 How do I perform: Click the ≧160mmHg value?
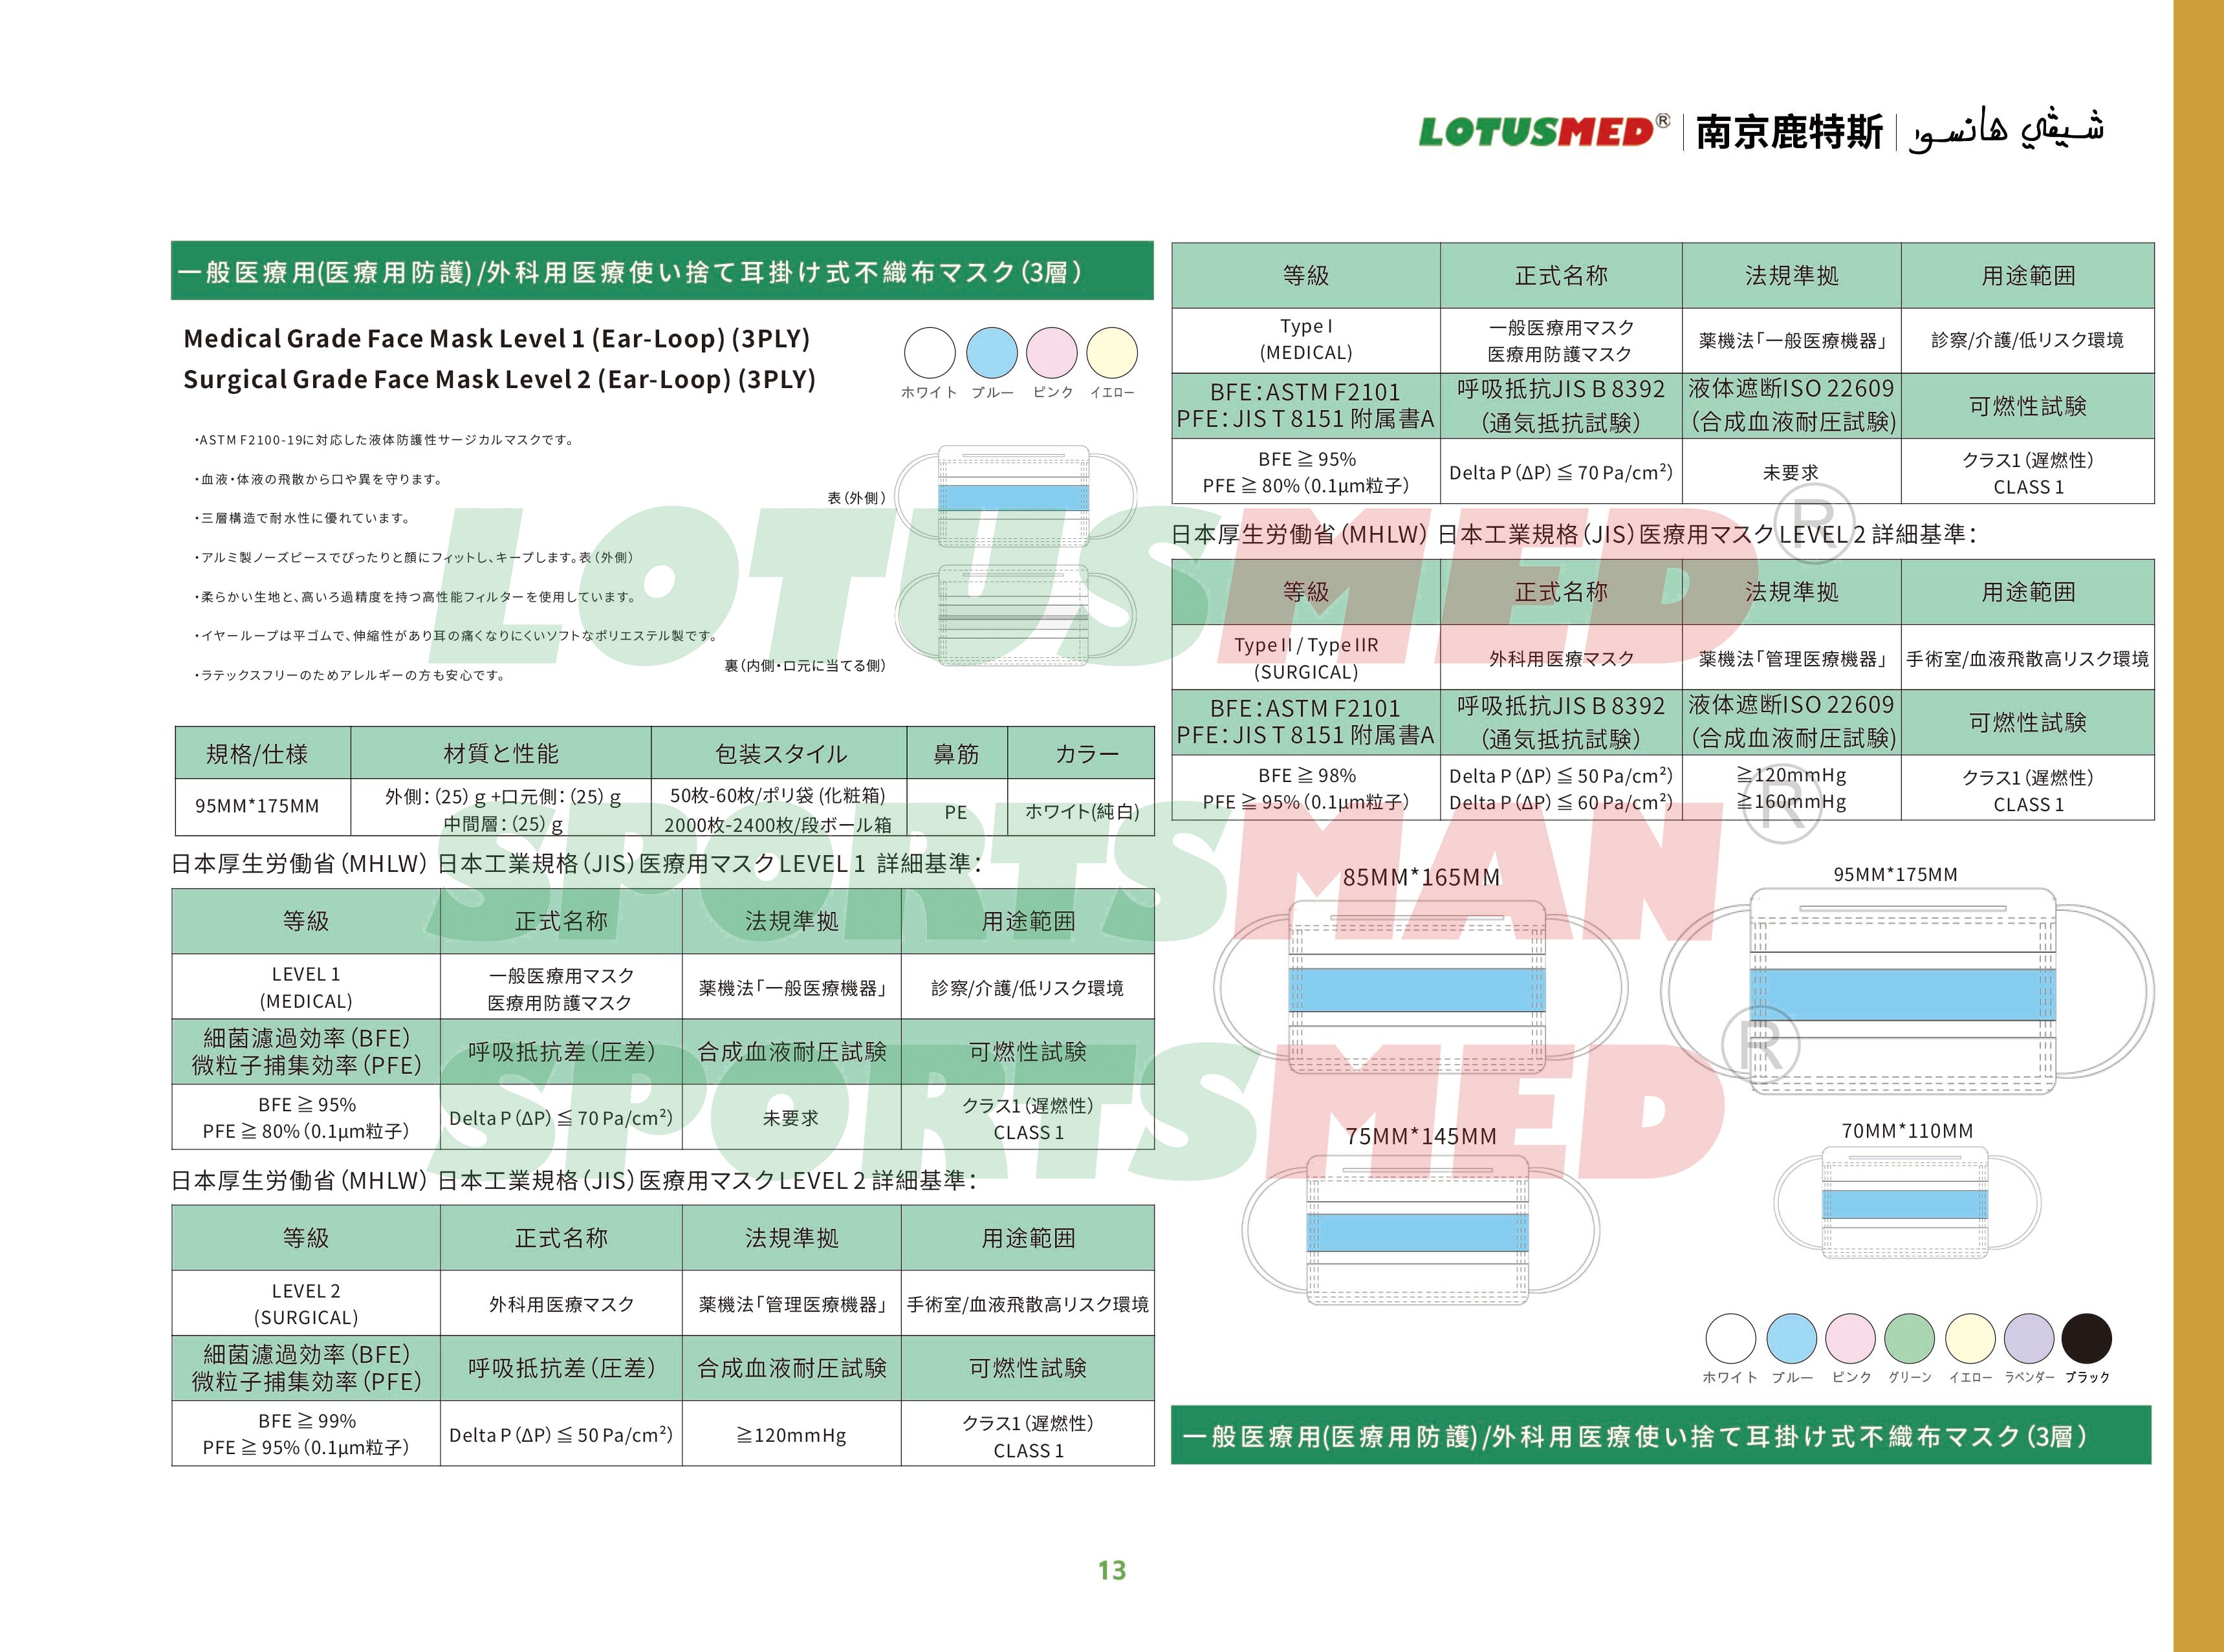point(1790,802)
